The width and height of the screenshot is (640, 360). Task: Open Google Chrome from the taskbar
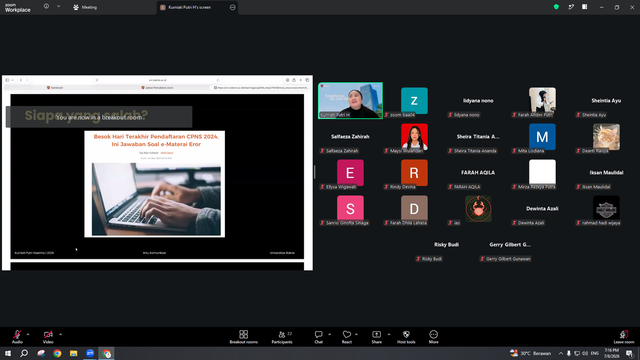[57, 353]
